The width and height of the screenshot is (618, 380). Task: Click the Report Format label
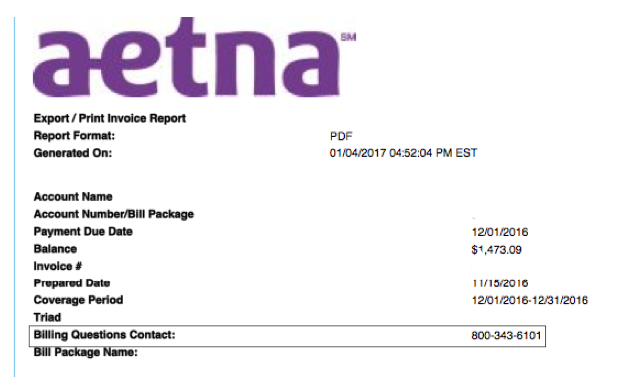point(74,136)
